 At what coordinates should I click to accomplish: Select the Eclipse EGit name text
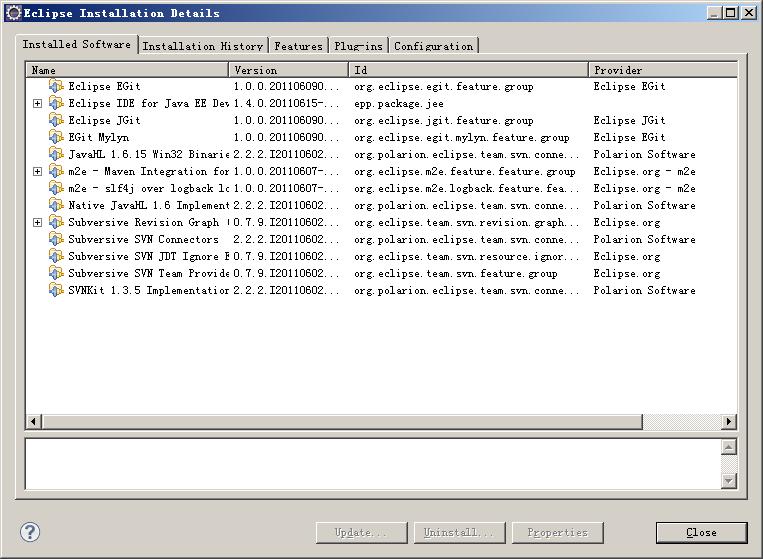(104, 87)
